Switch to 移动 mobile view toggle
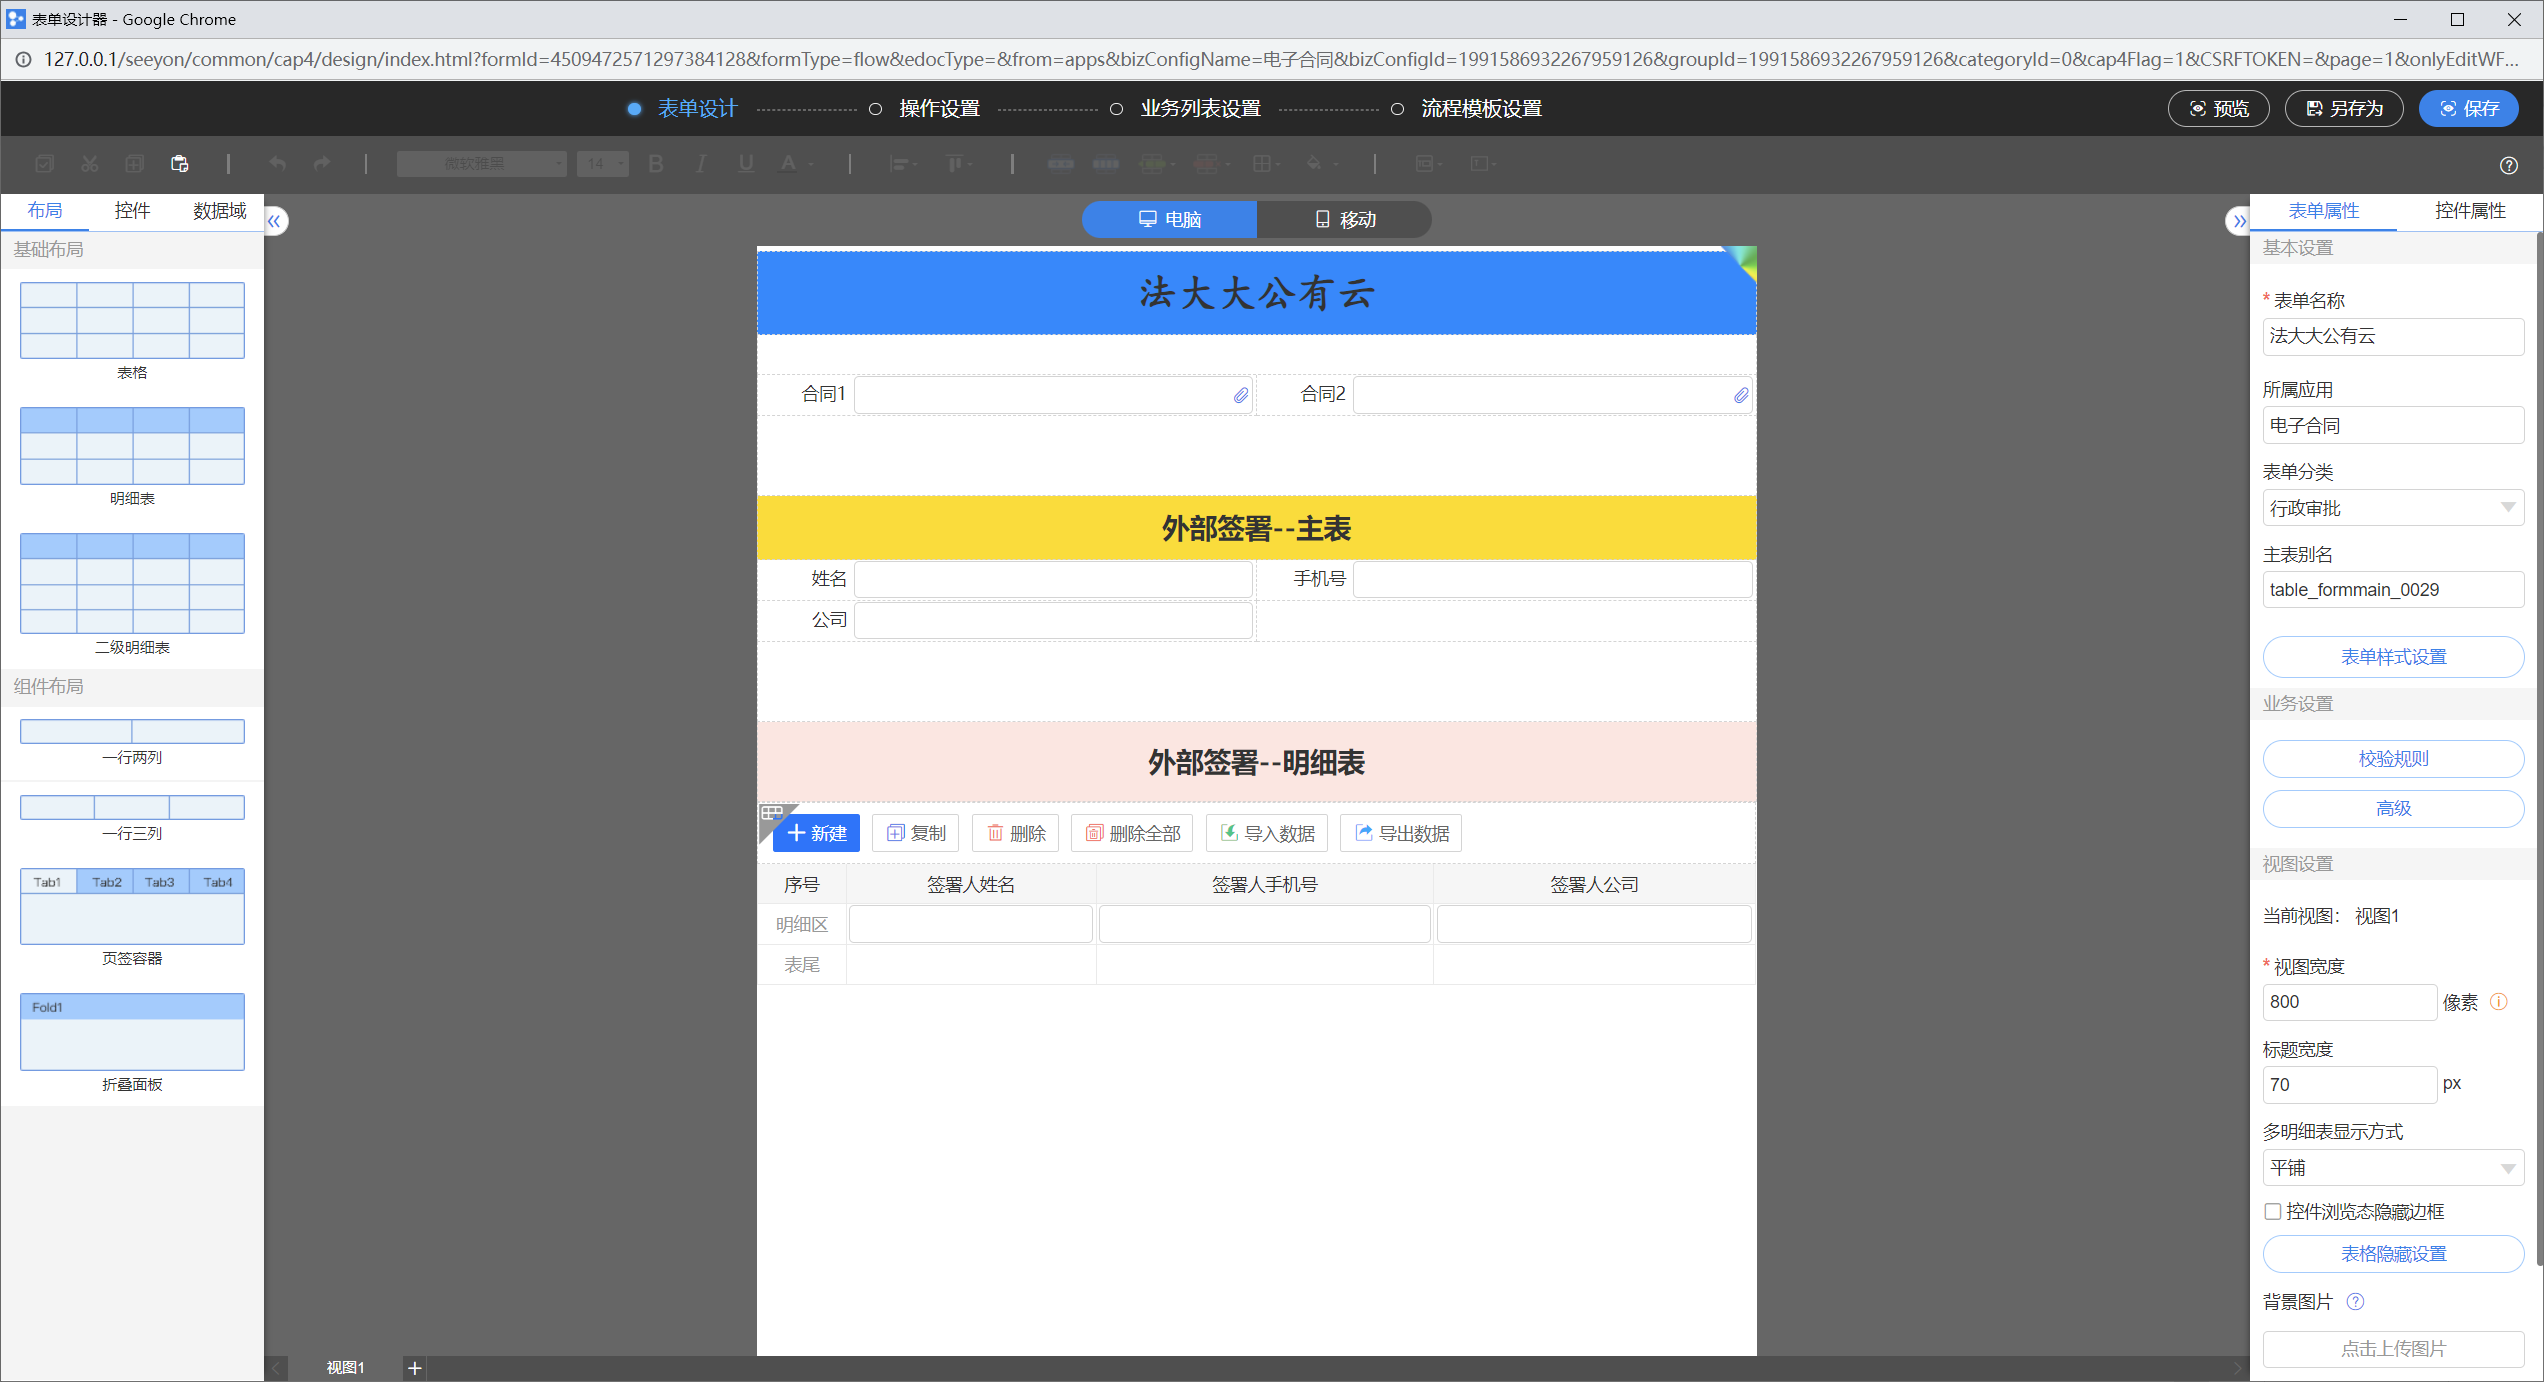This screenshot has width=2544, height=1382. [x=1344, y=219]
